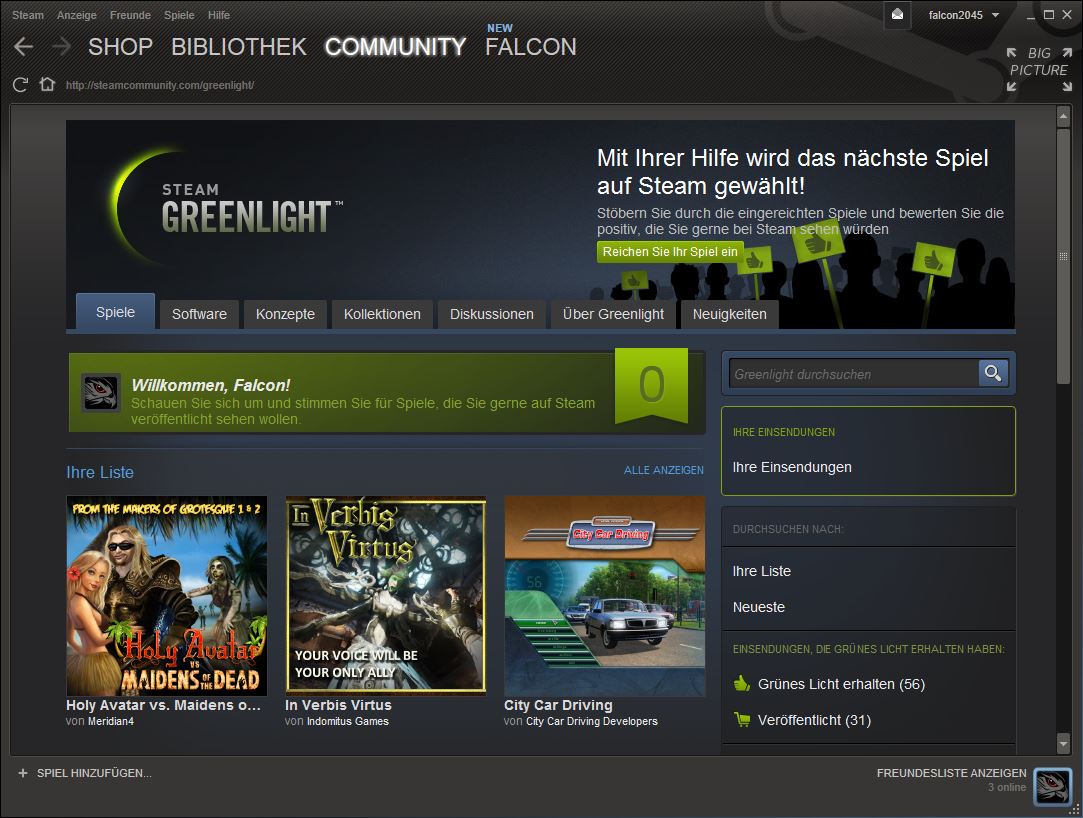The image size is (1083, 818).
Task: Open the Über Greenlight tab
Action: [x=613, y=314]
